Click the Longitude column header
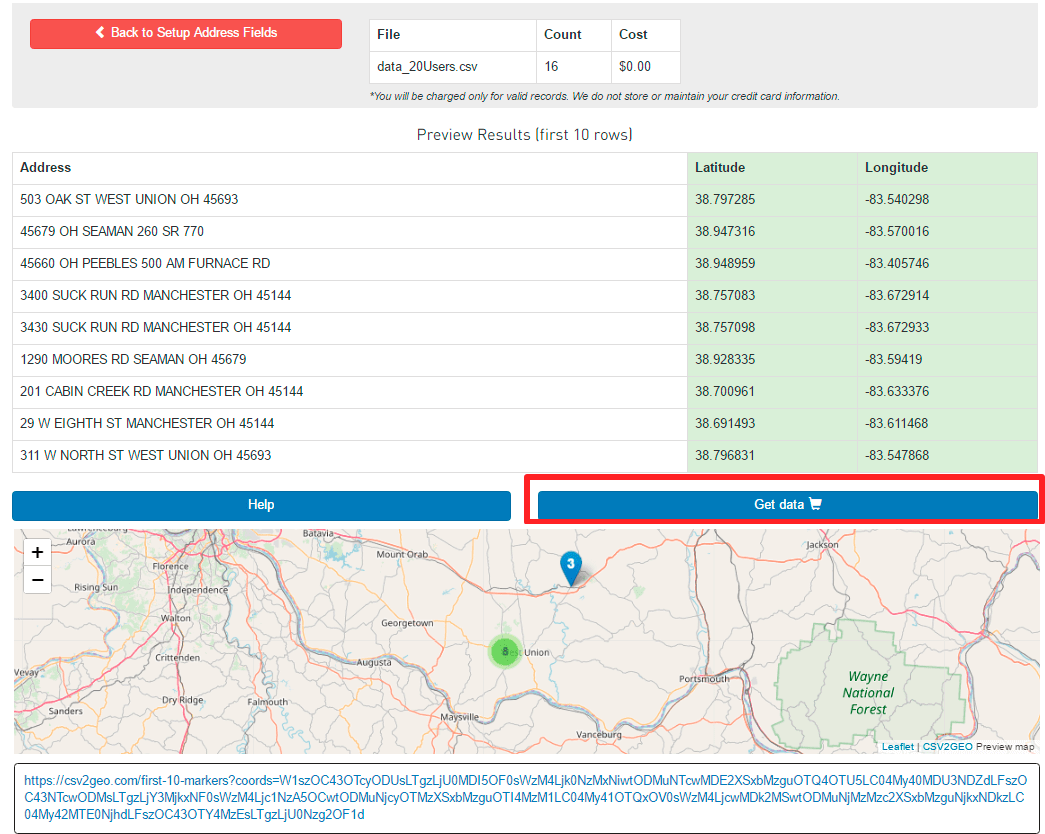The width and height of the screenshot is (1045, 834). pyautogui.click(x=947, y=168)
